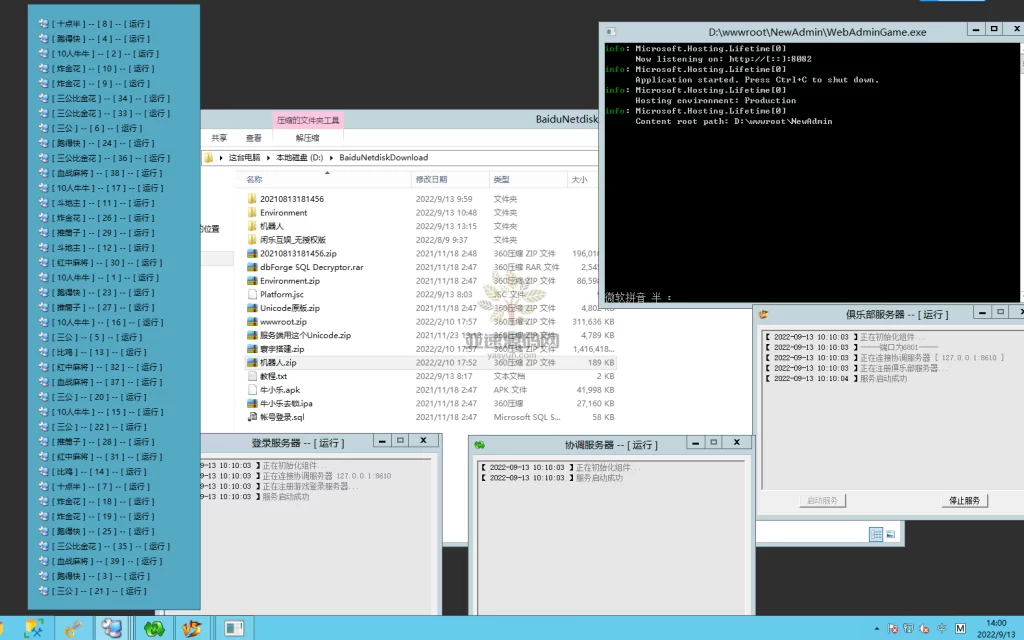The height and width of the screenshot is (640, 1024).
Task: Select the Environment folder icon
Action: click(253, 213)
